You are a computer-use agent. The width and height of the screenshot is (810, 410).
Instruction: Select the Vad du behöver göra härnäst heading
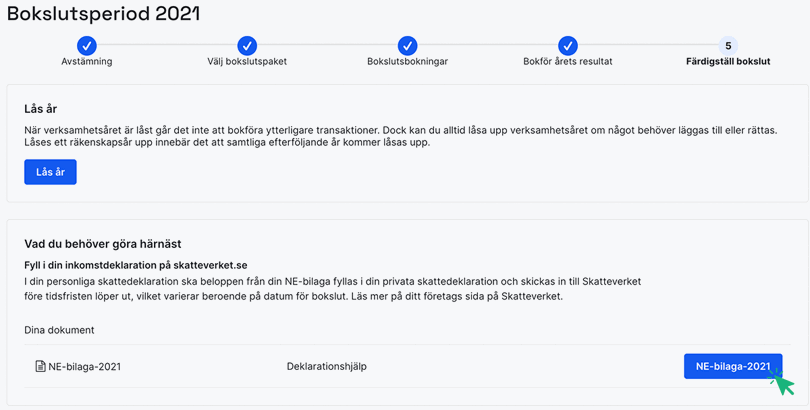pos(103,244)
